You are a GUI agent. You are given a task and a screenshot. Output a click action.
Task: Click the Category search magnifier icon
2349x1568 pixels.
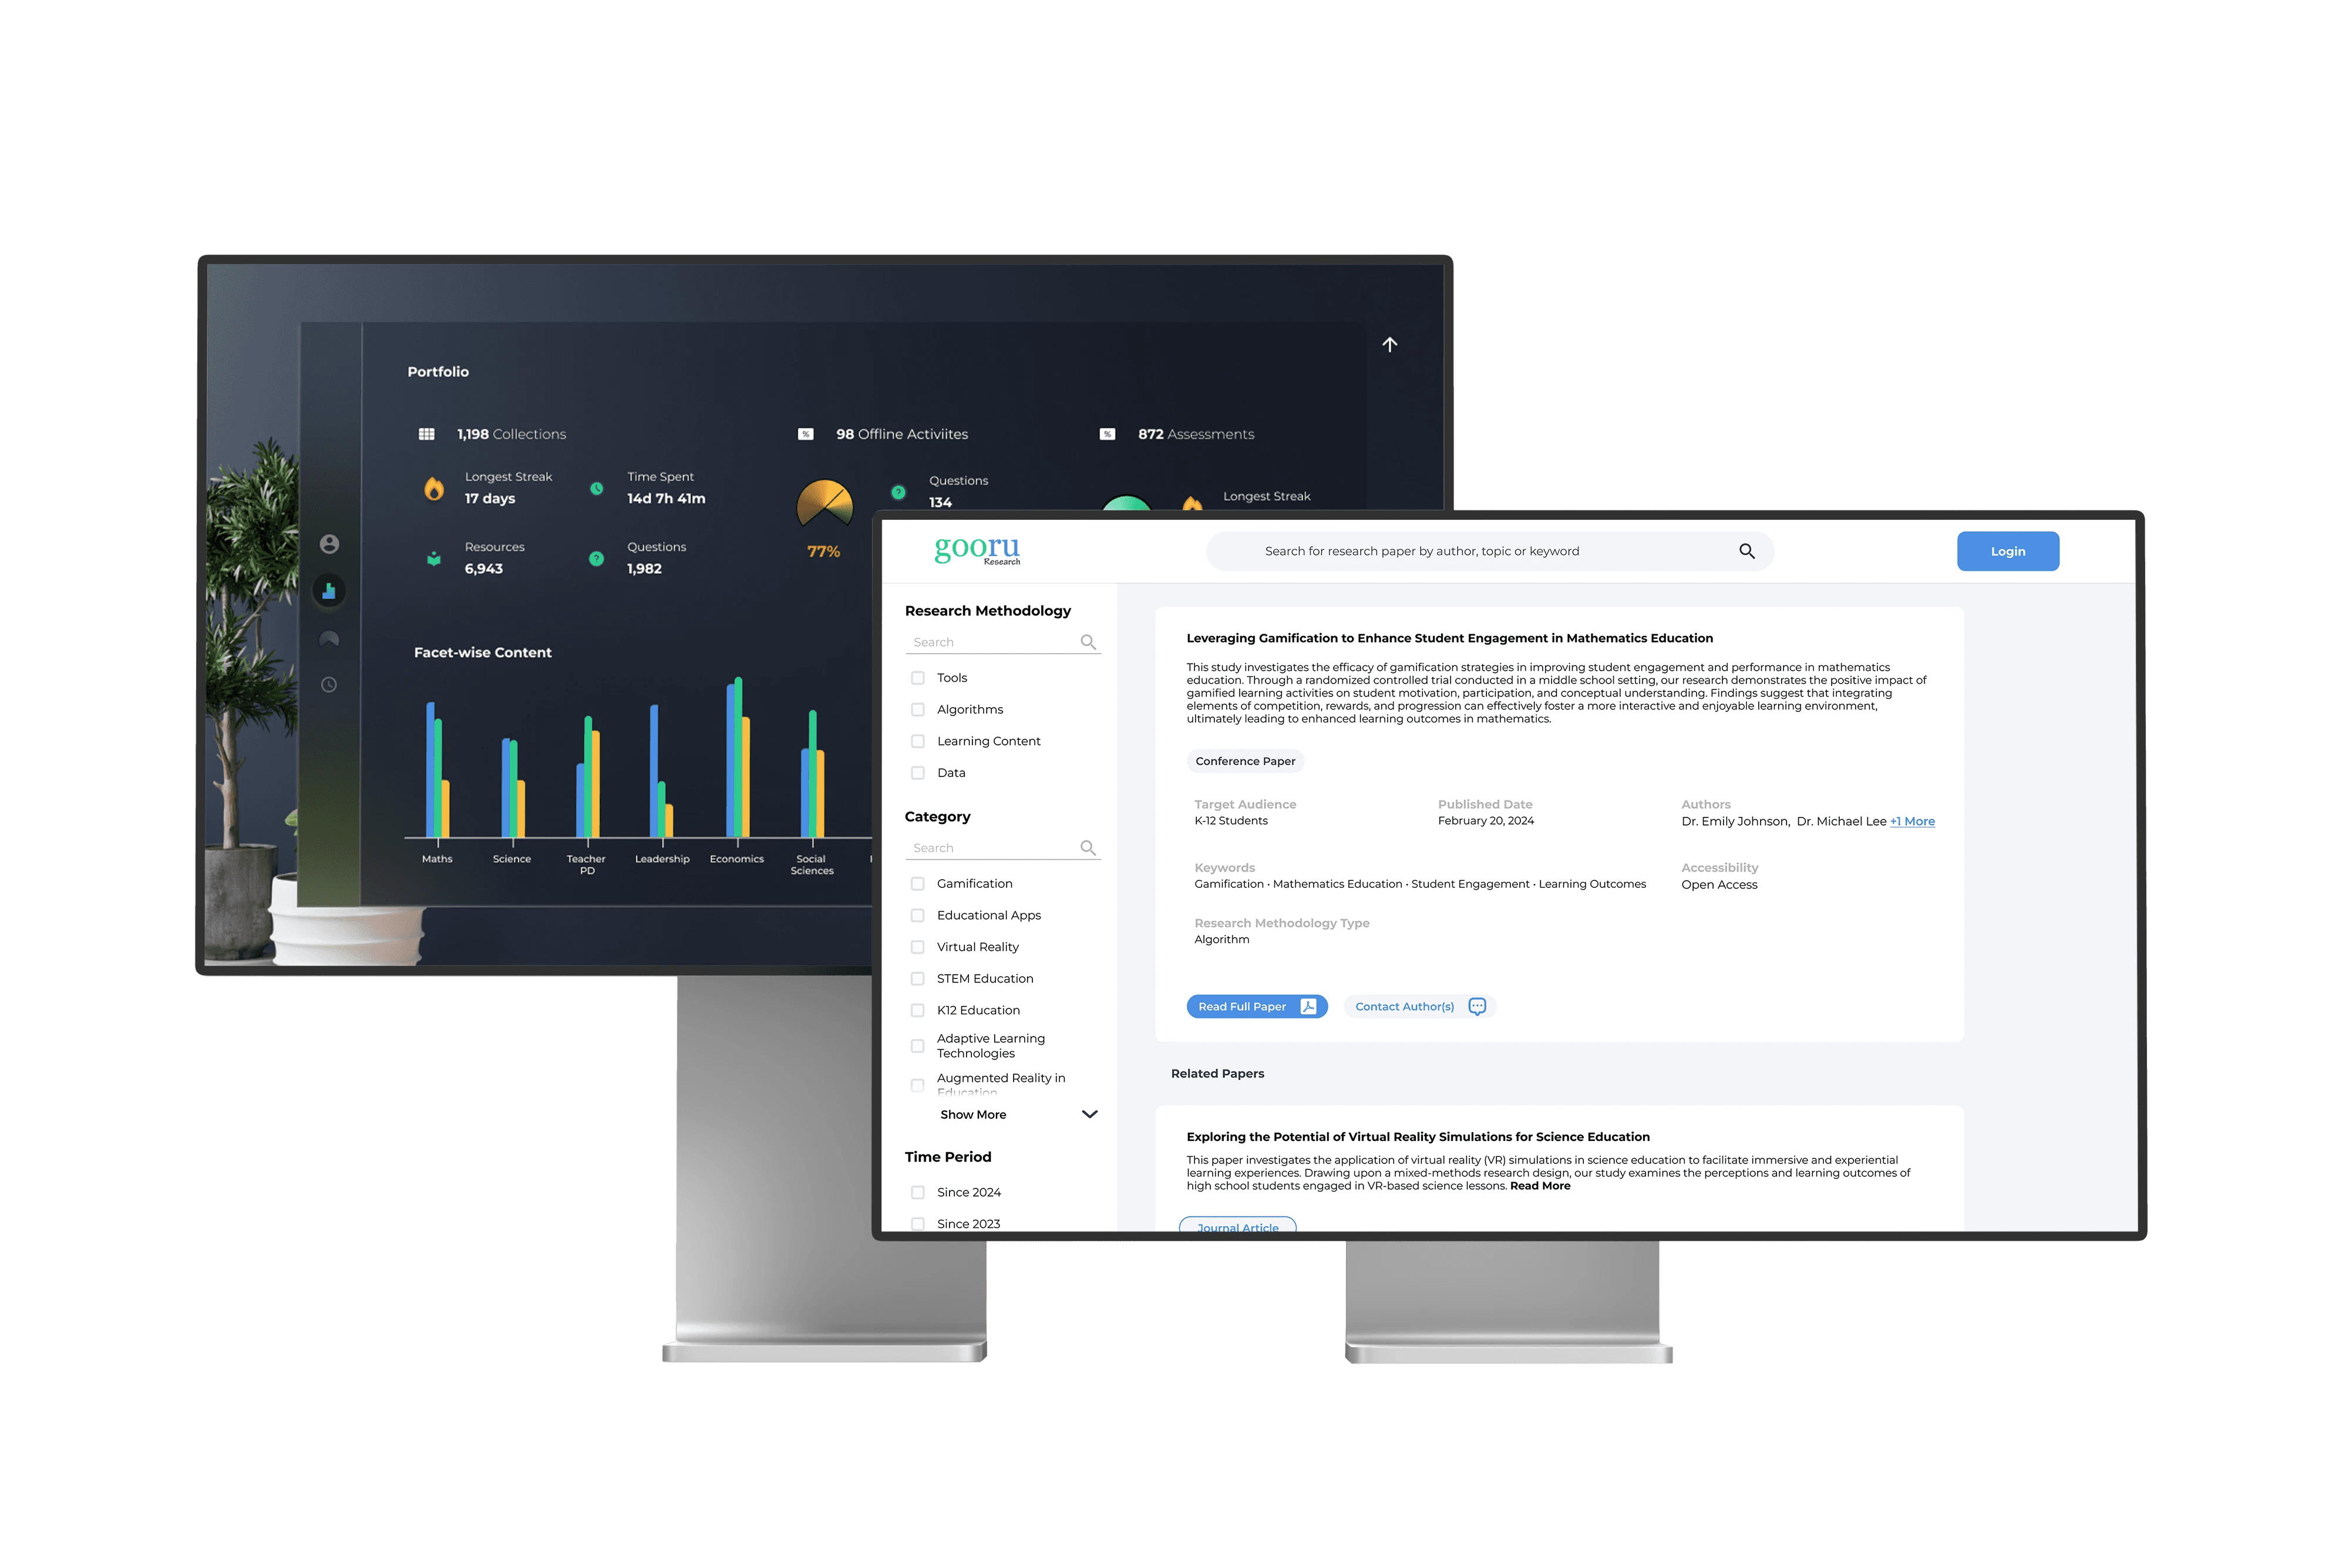point(1088,848)
